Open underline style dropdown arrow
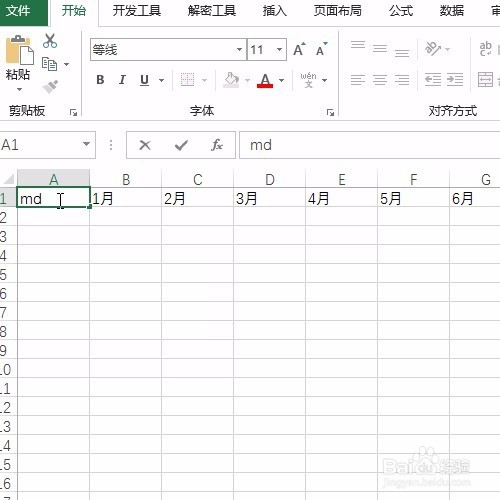500x500 pixels. [x=161, y=80]
